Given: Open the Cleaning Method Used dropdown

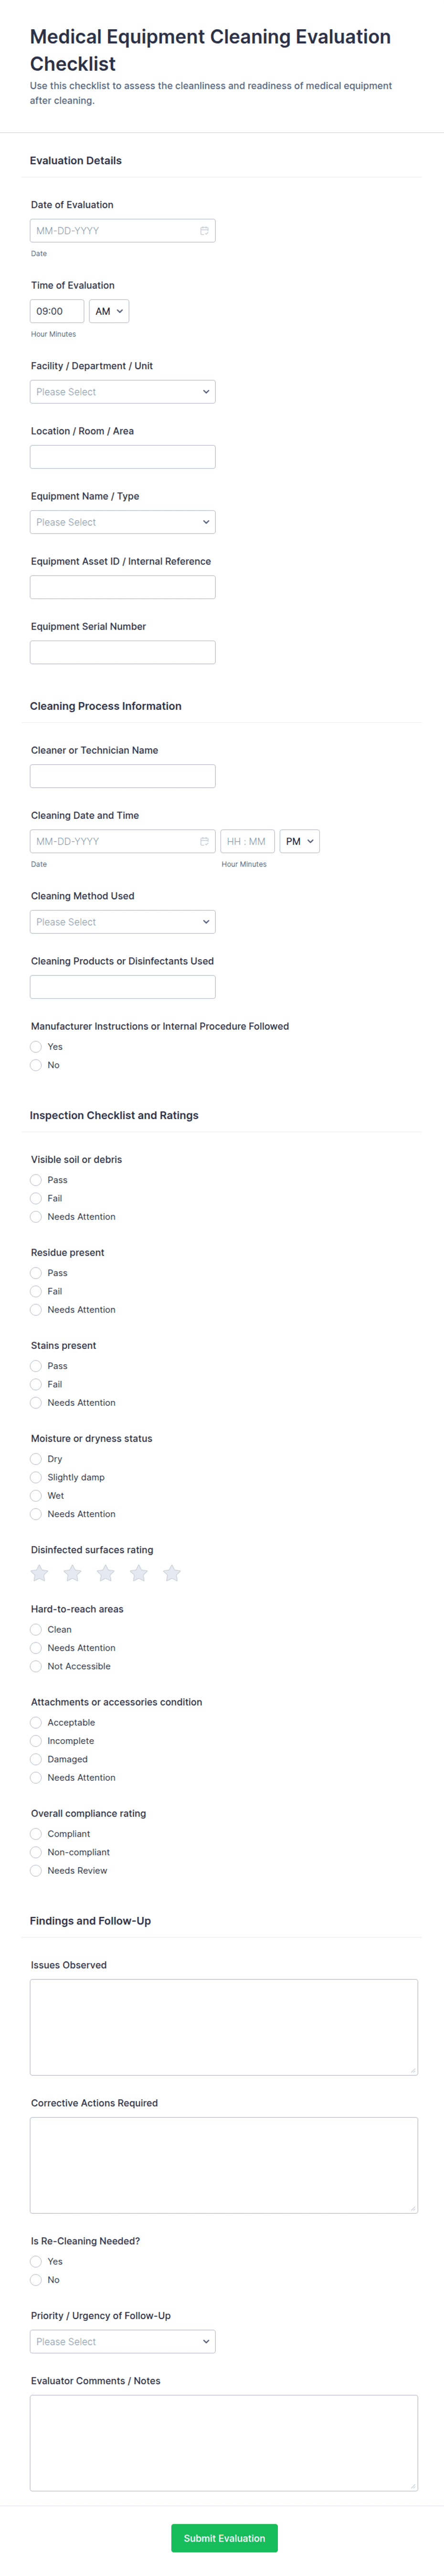Looking at the screenshot, I should click(x=123, y=922).
